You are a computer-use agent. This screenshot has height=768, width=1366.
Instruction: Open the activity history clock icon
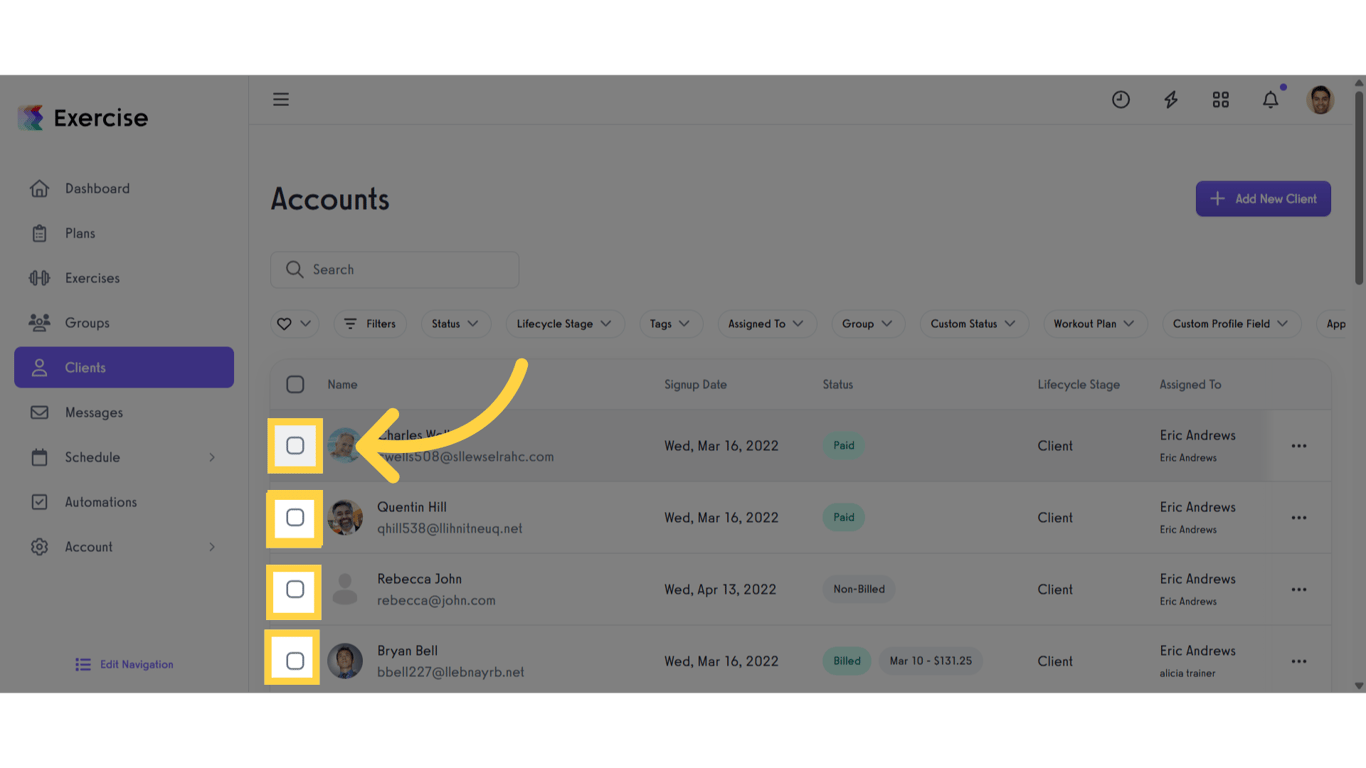(x=1120, y=99)
